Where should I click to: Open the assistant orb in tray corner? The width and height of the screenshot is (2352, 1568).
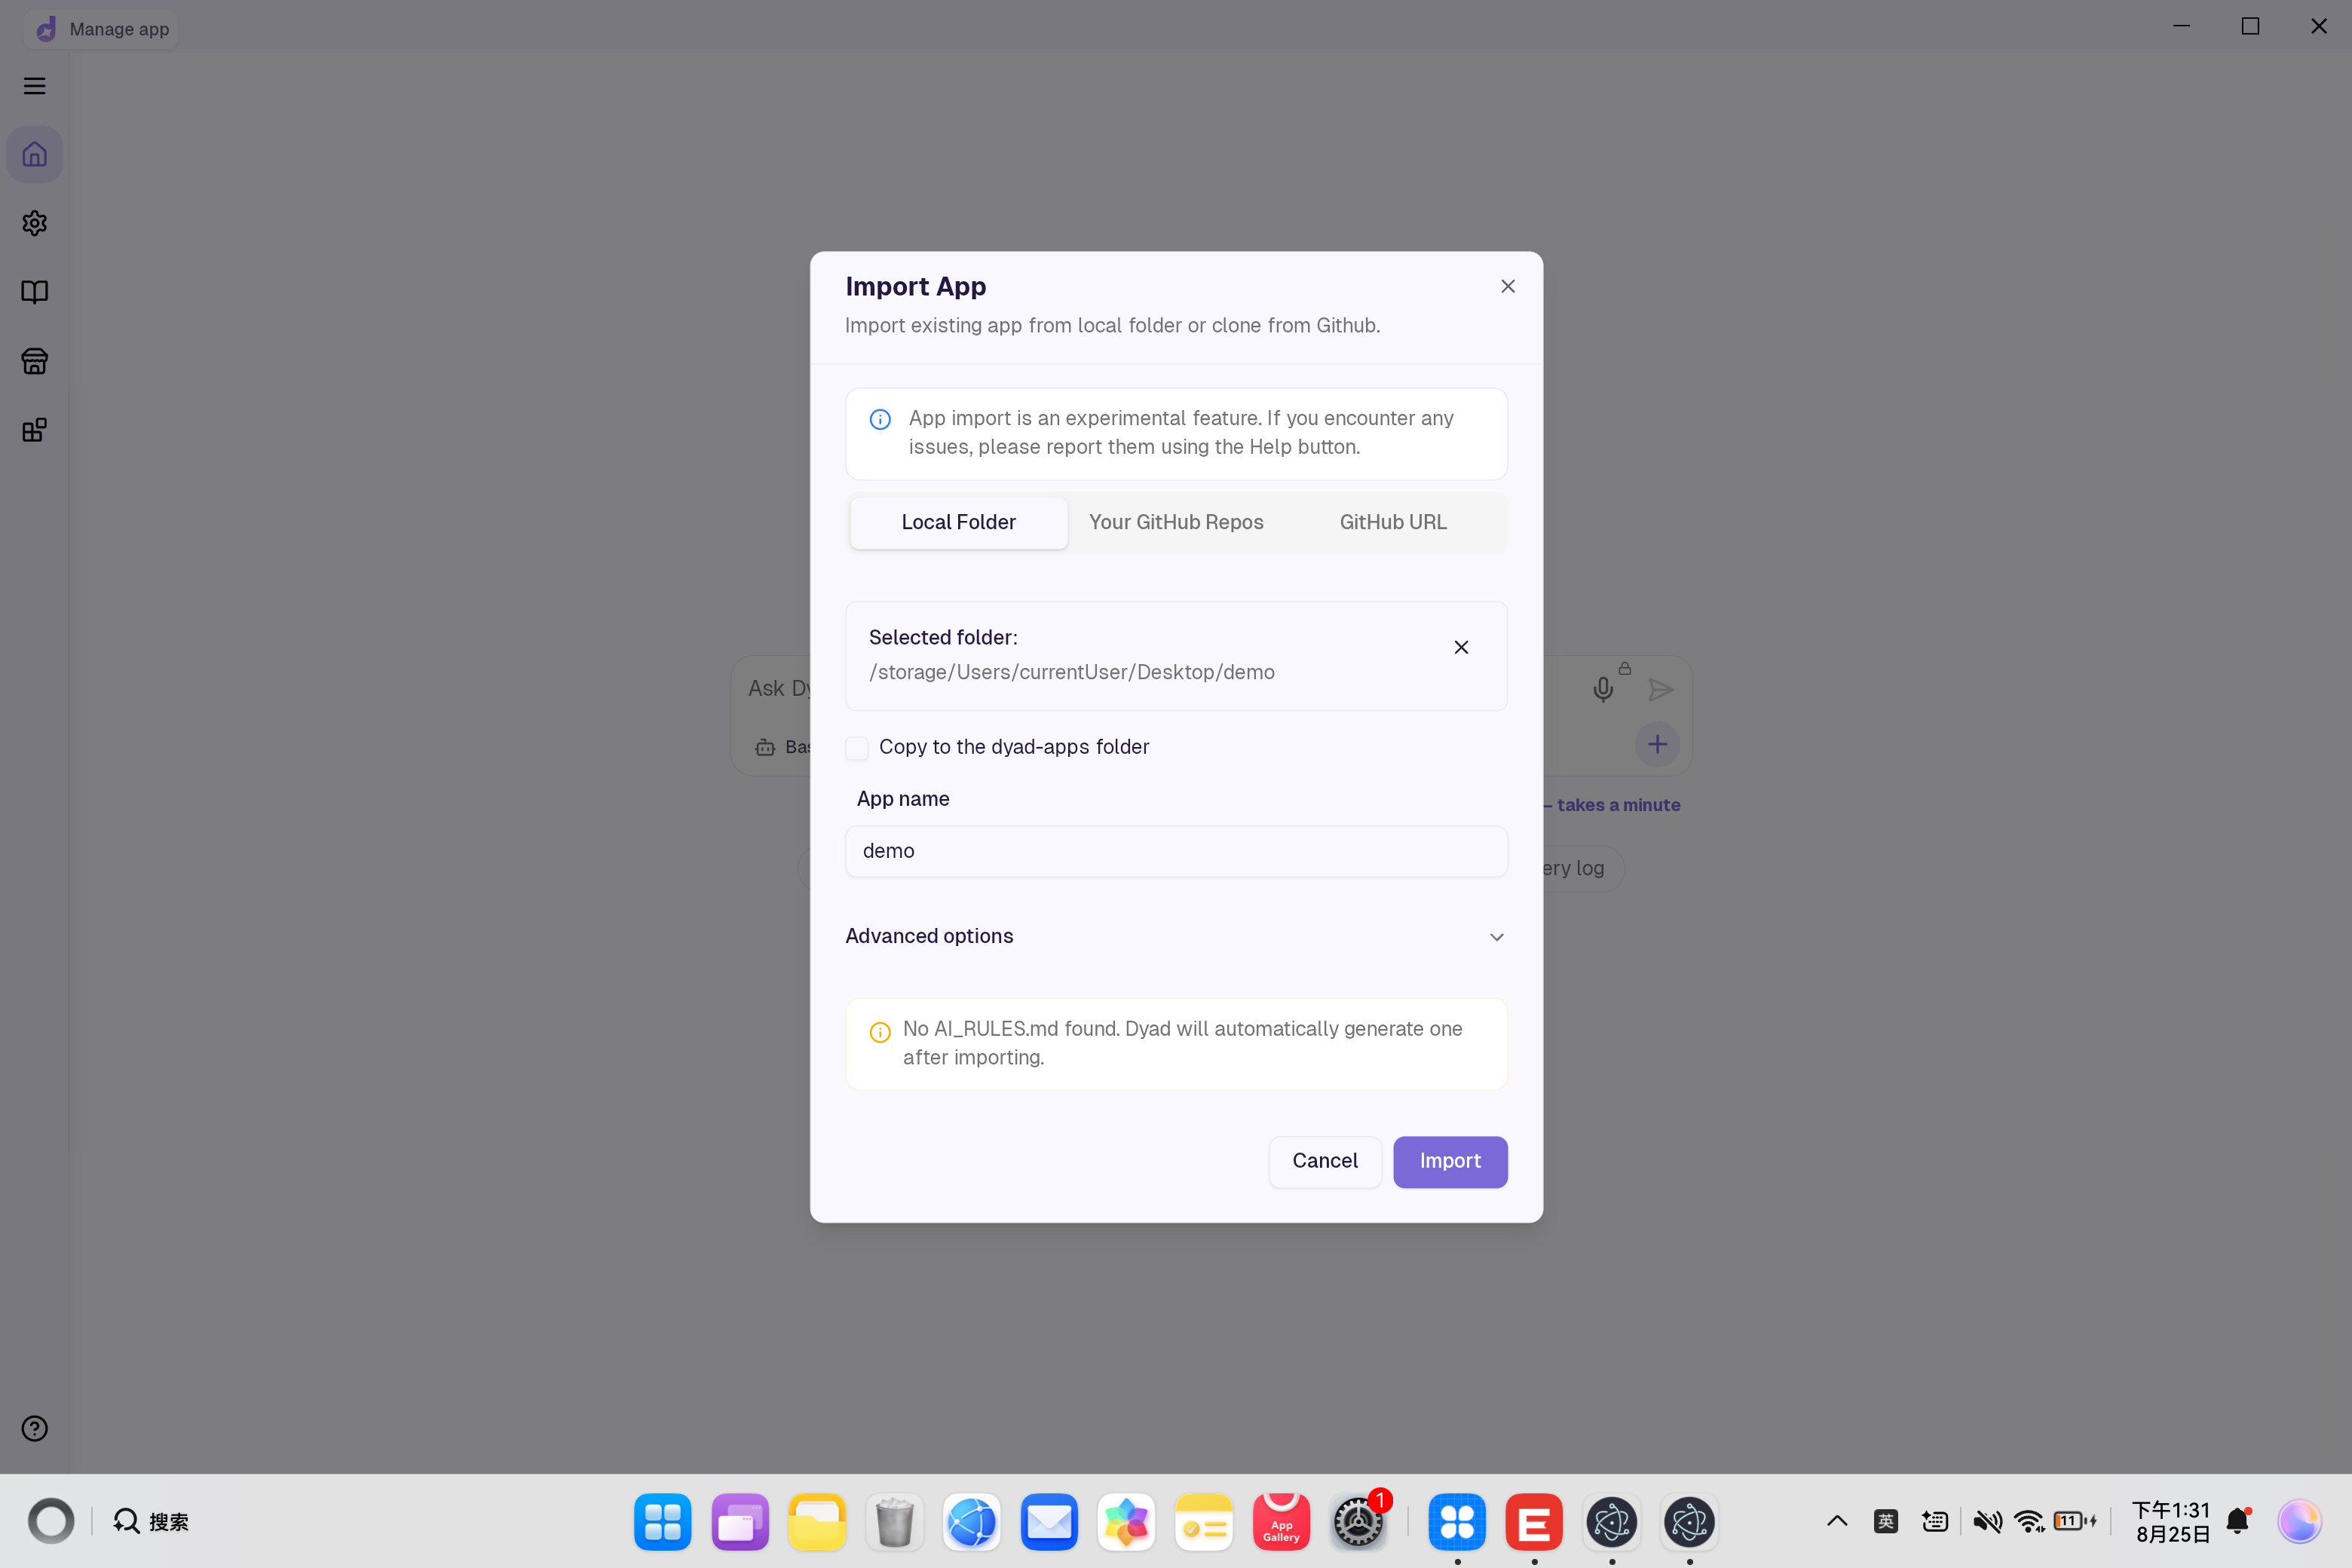(2299, 1522)
